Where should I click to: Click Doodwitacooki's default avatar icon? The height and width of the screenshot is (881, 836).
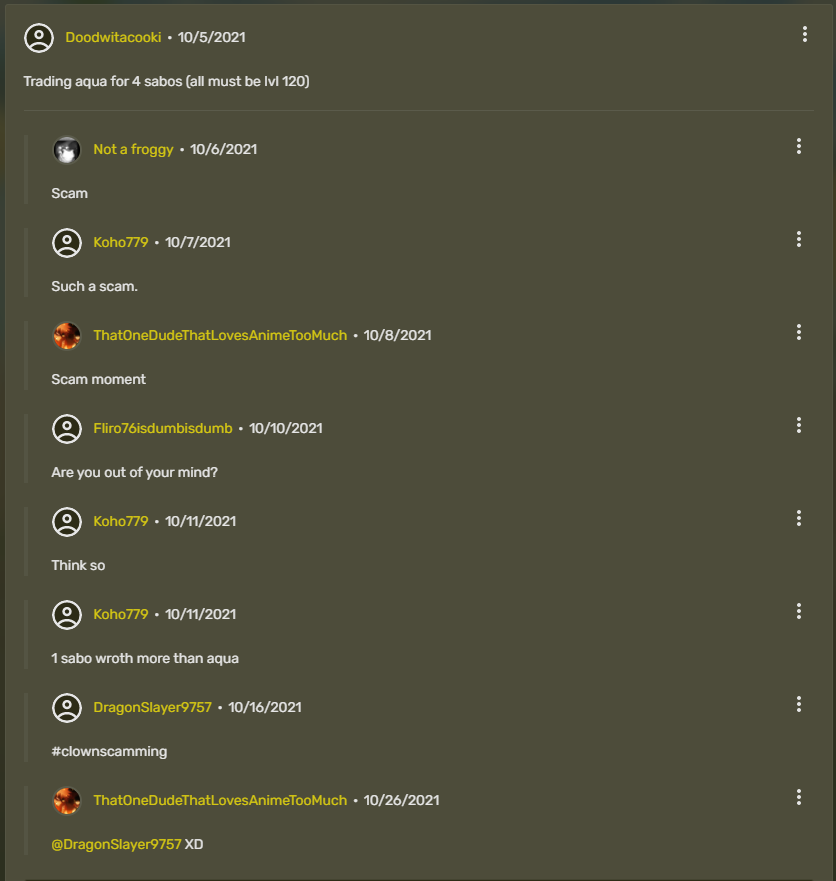pos(39,38)
